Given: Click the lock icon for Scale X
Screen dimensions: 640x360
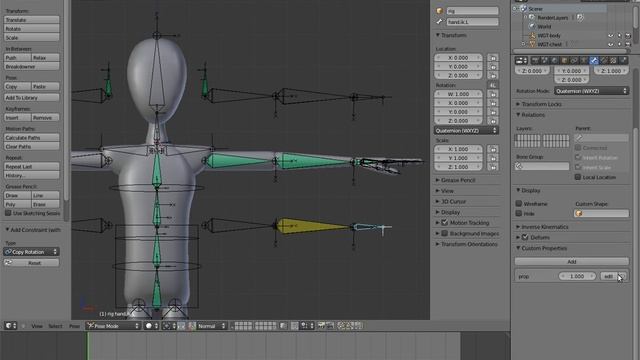Looking at the screenshot, I should [x=493, y=149].
